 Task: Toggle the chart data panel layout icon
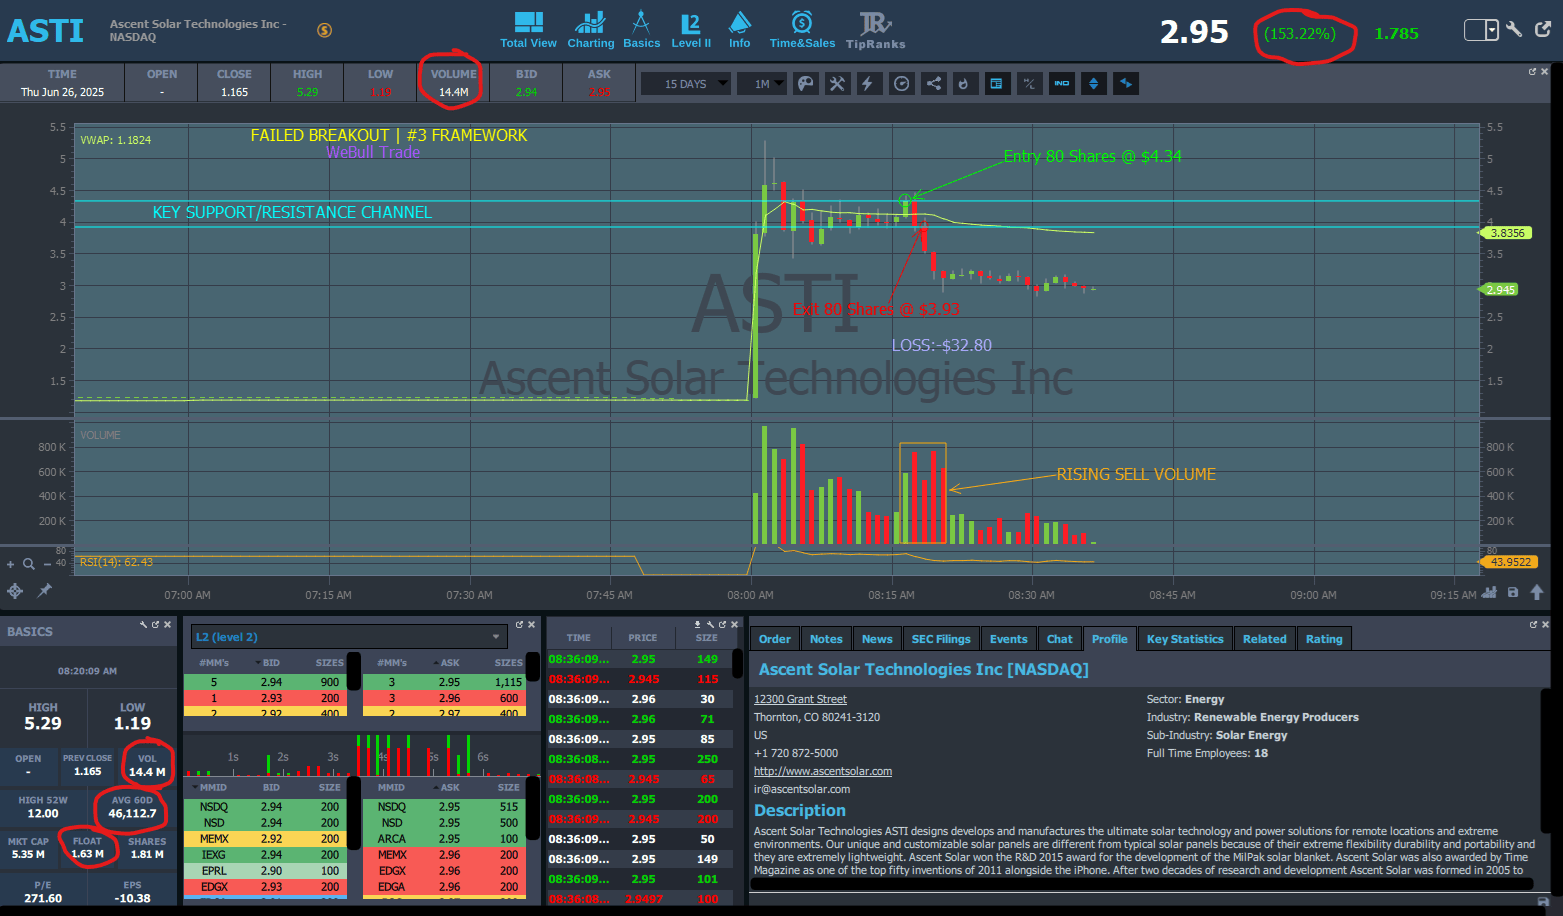(996, 84)
